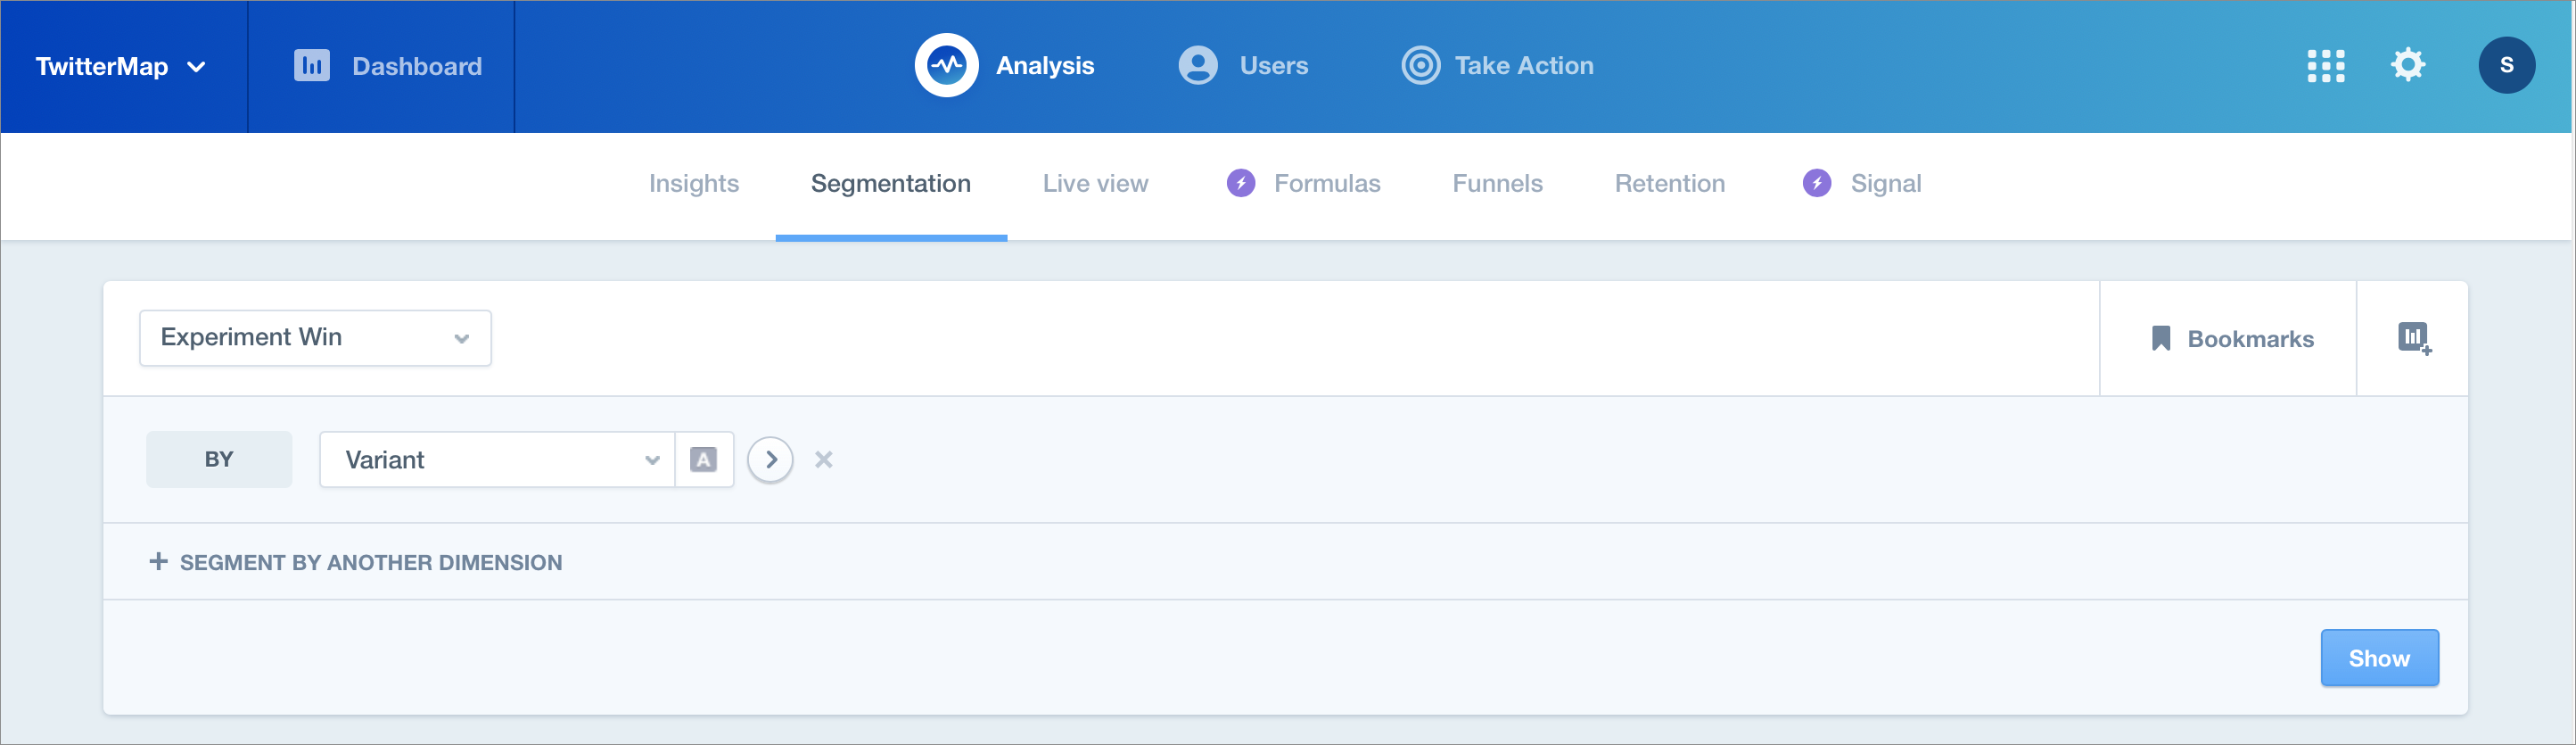Open the TwitterMap project dropdown
The image size is (2576, 745).
121,66
